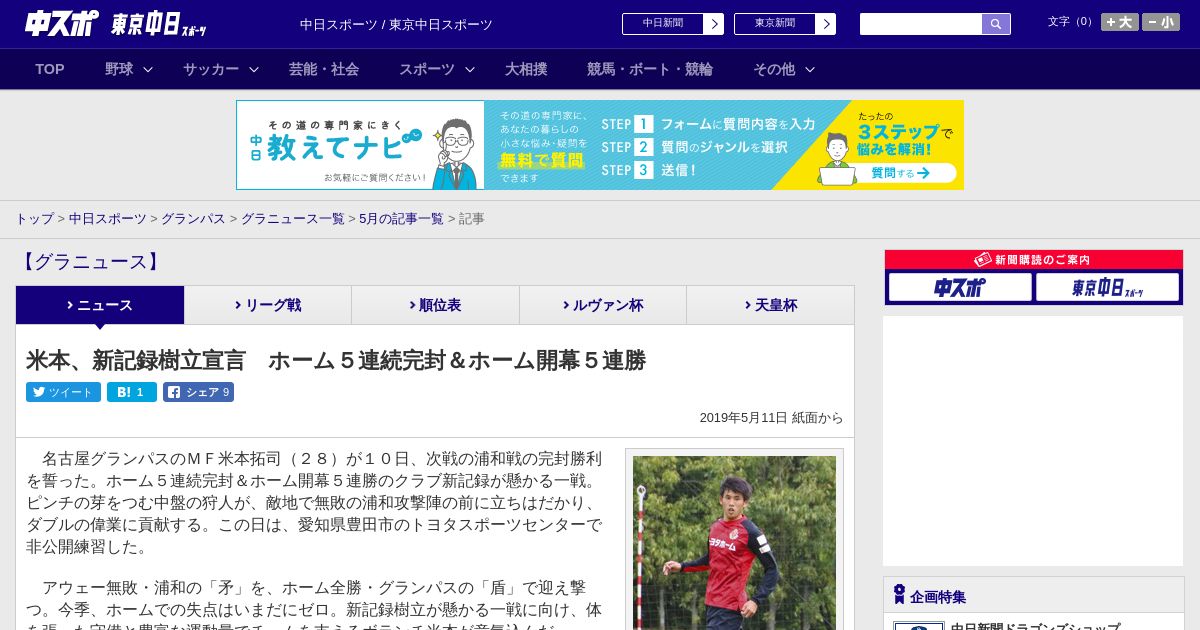This screenshot has height=630, width=1200.
Task: Open 芸能・社会 navigation item
Action: 324,69
